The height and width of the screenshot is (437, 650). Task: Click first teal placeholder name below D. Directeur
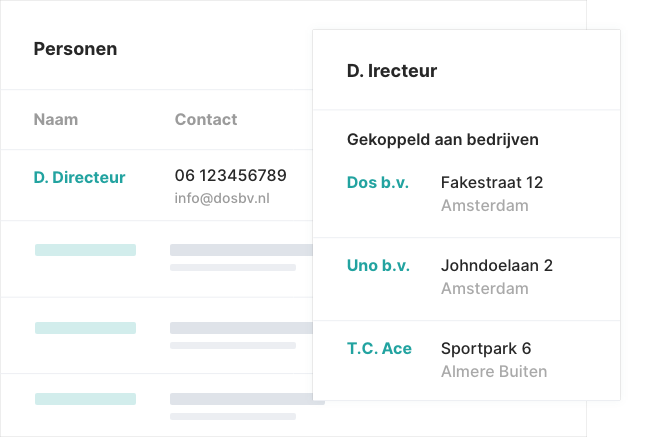pyautogui.click(x=85, y=250)
